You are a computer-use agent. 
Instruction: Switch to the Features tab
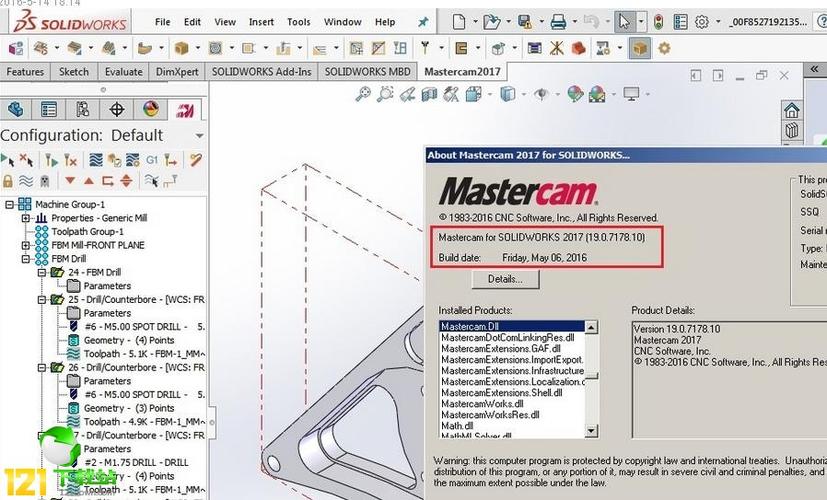point(25,72)
